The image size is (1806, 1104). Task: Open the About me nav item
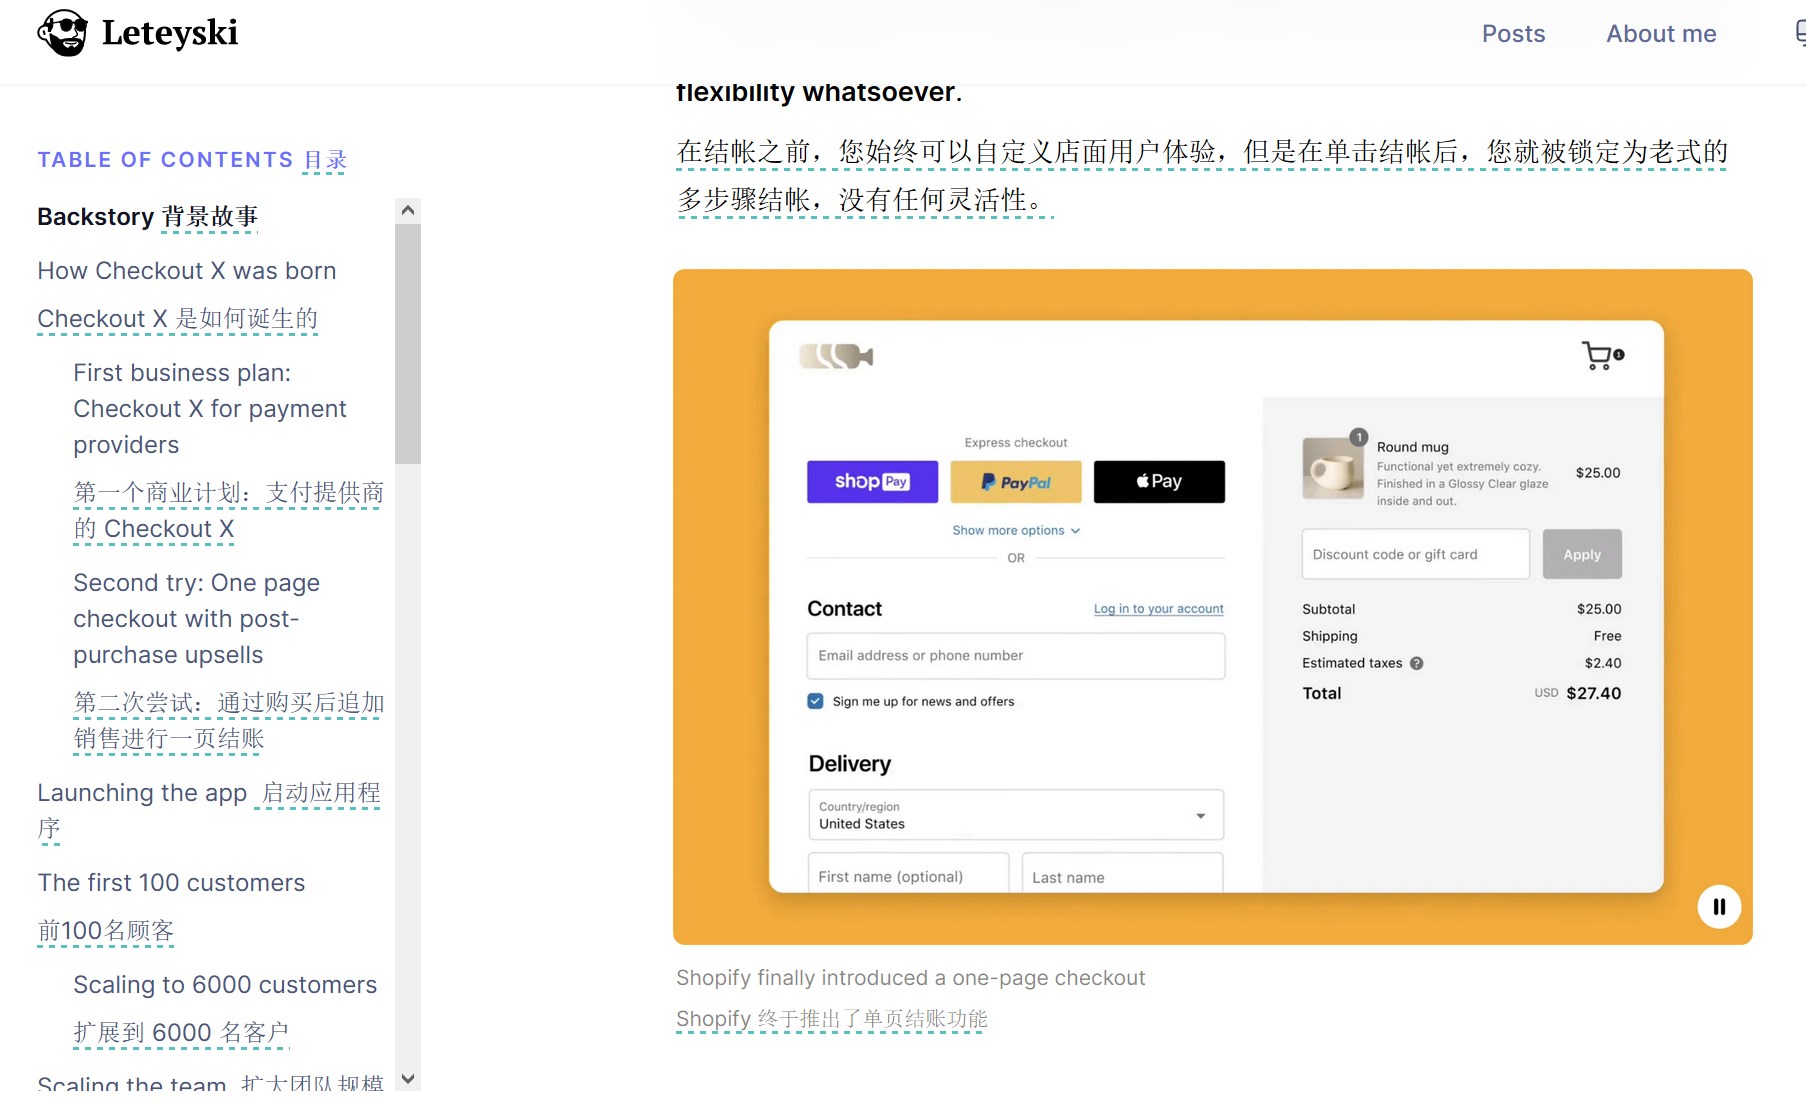tap(1660, 34)
